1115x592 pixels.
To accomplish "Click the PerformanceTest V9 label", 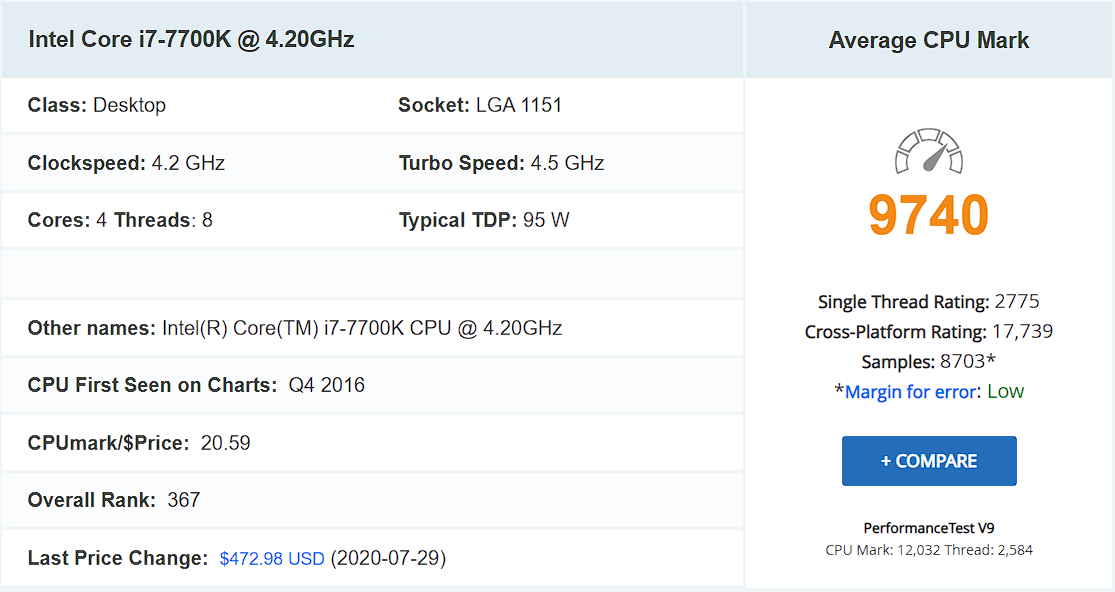I will tap(929, 528).
